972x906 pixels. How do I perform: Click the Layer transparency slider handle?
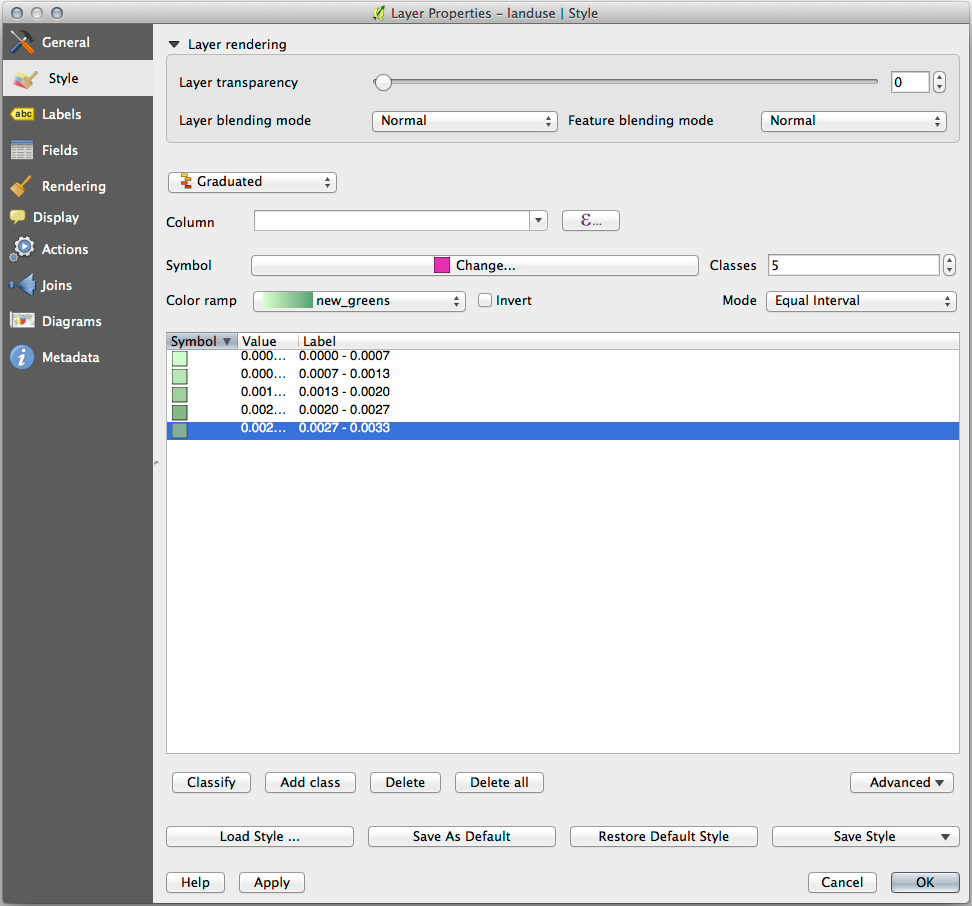tap(382, 82)
